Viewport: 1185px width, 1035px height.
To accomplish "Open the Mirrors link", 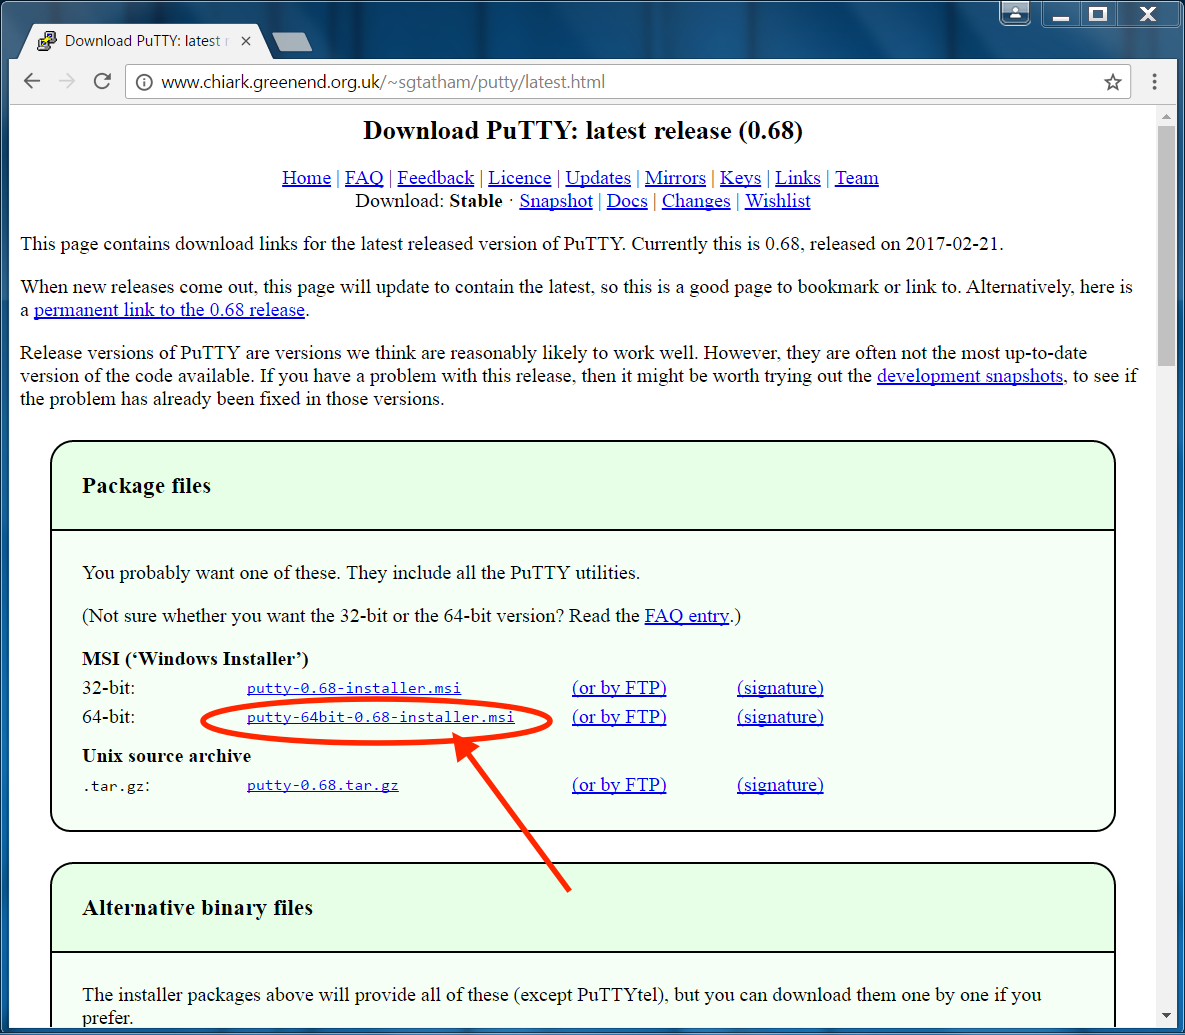I will tap(675, 178).
